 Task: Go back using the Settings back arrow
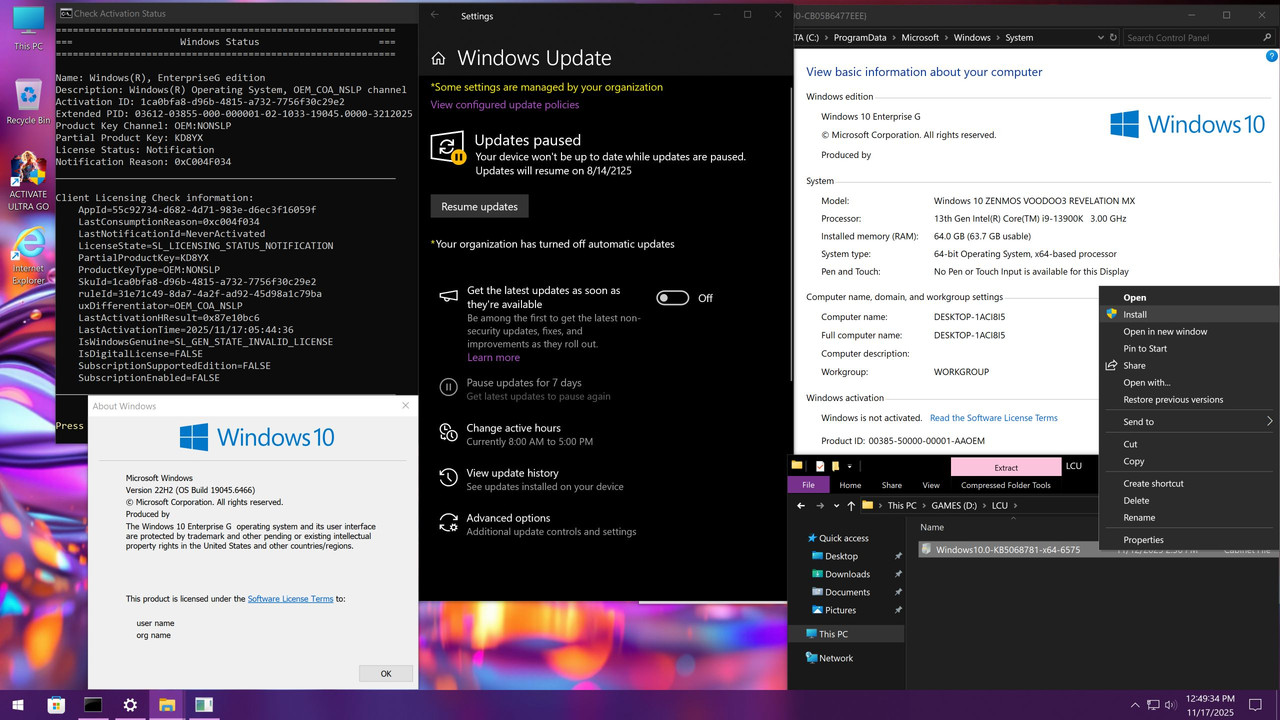click(x=434, y=15)
